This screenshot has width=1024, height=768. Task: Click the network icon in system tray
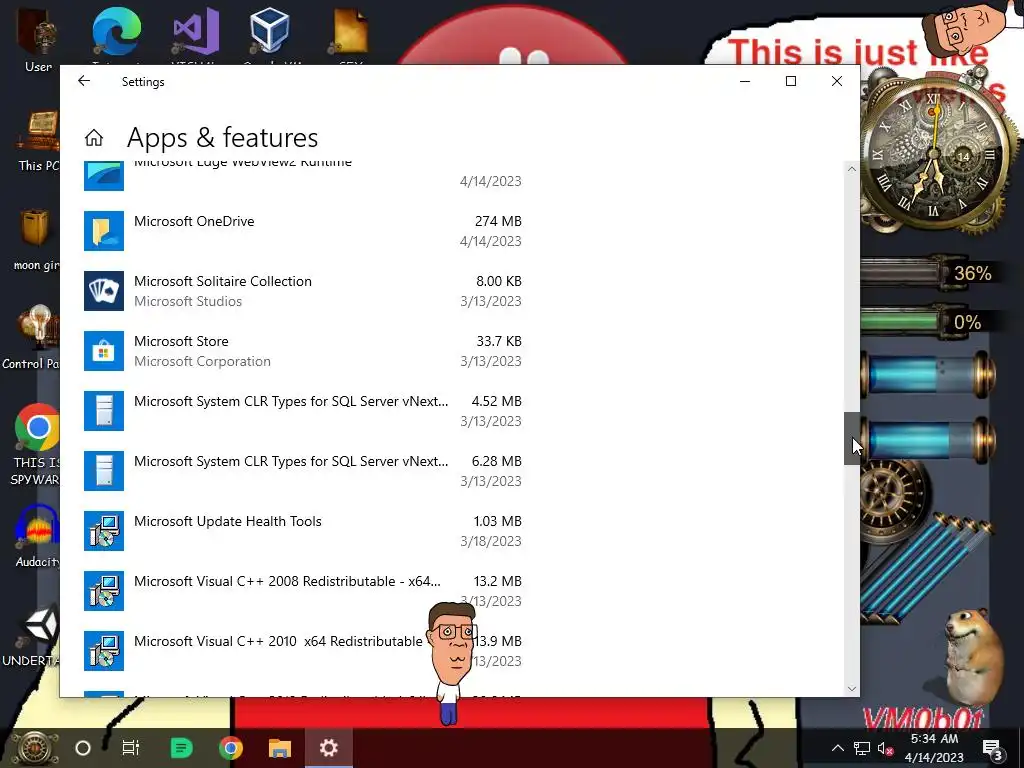[x=861, y=748]
